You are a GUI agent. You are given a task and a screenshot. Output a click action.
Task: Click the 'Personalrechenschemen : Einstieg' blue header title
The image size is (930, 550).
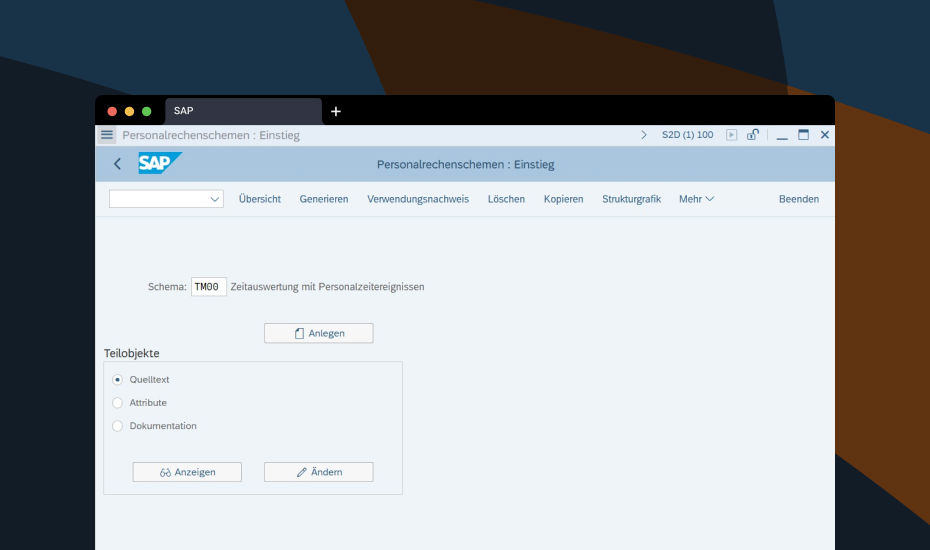pyautogui.click(x=466, y=164)
